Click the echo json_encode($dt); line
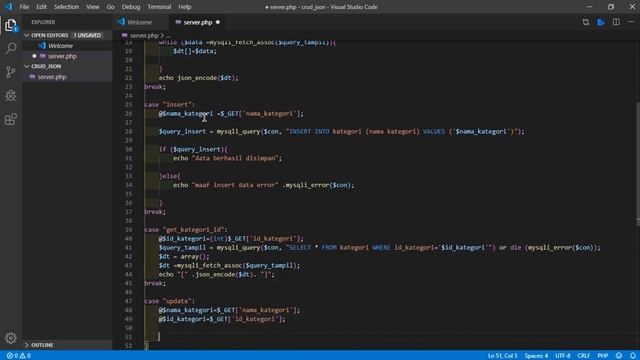This screenshot has height=360, width=640. pyautogui.click(x=198, y=78)
